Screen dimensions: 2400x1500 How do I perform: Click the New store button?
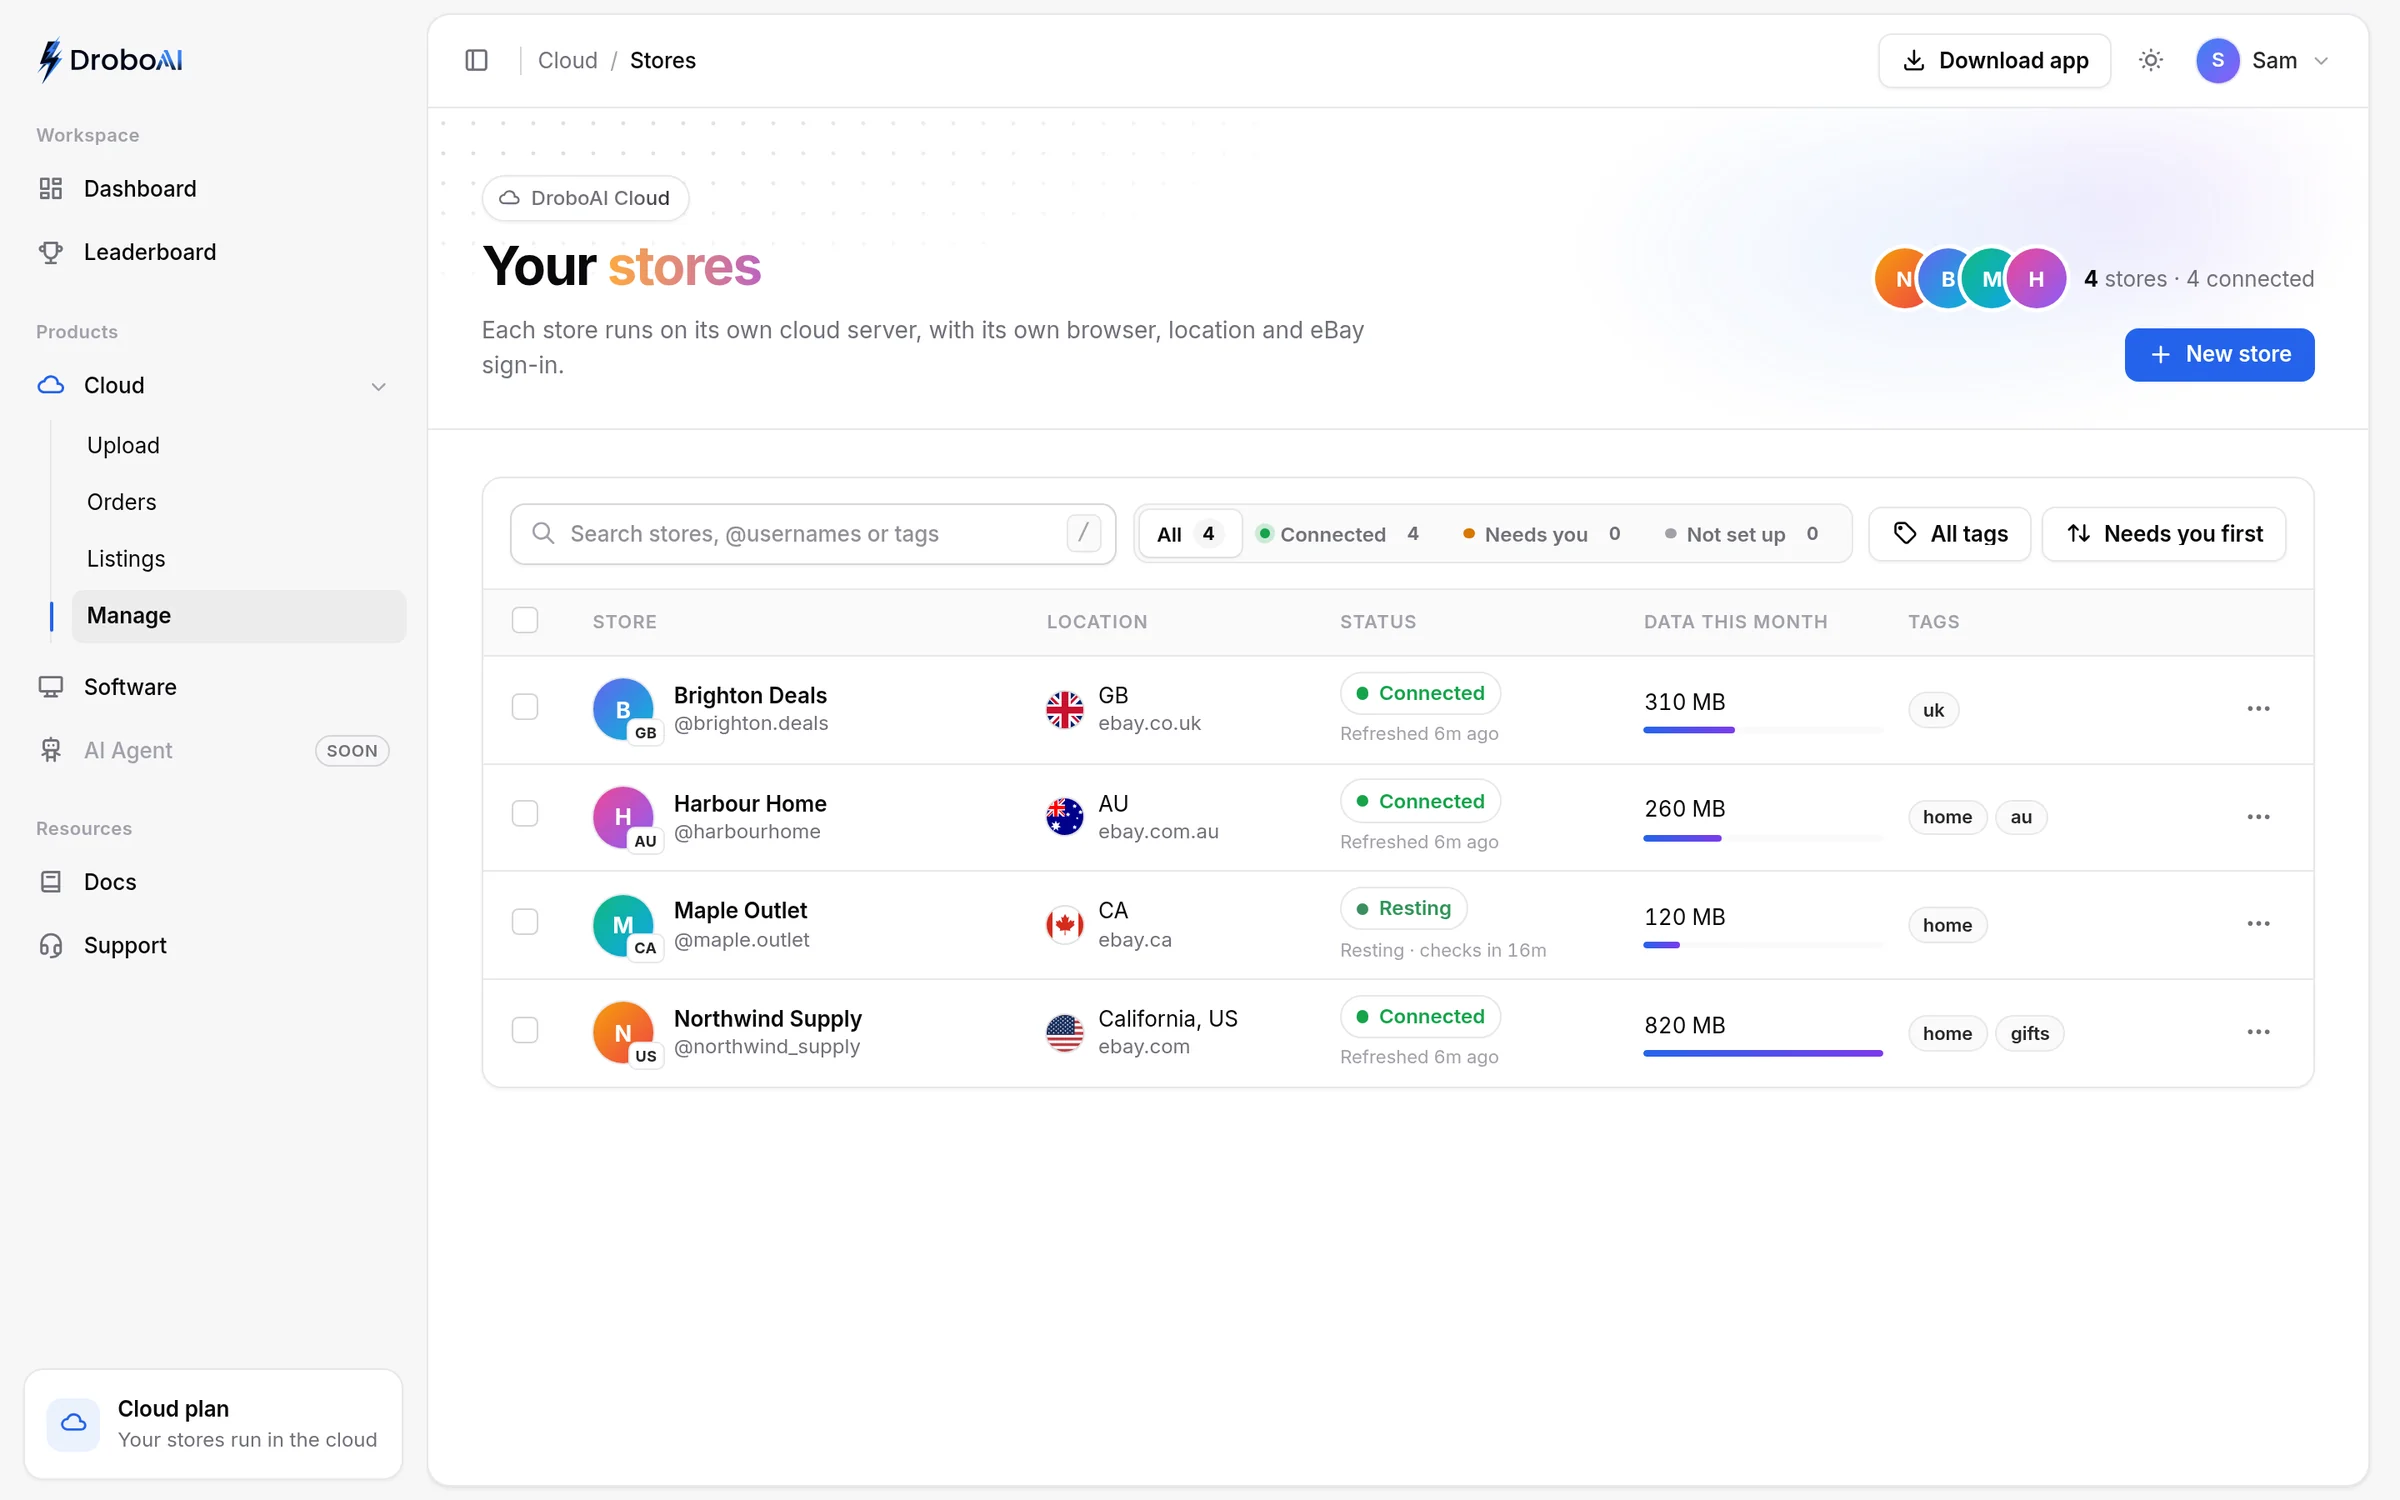pyautogui.click(x=2219, y=354)
